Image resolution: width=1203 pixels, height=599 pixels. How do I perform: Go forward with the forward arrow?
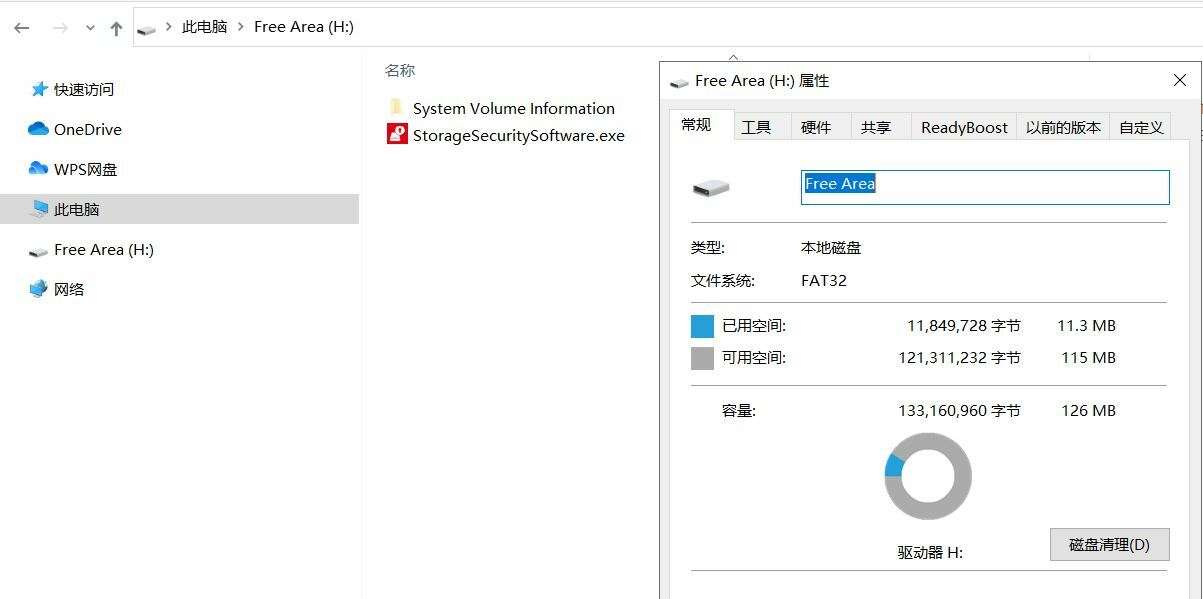click(60, 28)
